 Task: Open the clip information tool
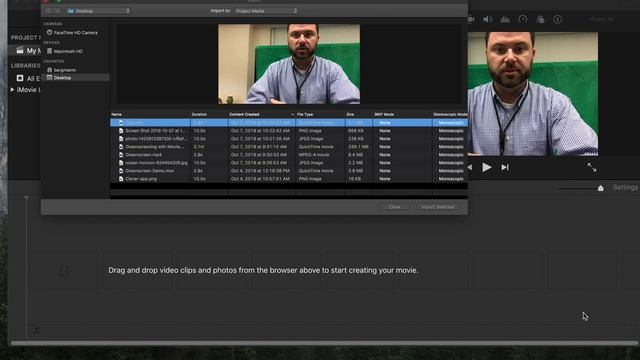pyautogui.click(x=558, y=19)
